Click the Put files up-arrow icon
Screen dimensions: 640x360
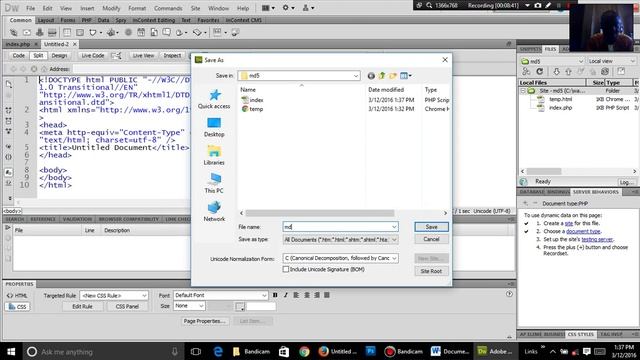[x=568, y=72]
